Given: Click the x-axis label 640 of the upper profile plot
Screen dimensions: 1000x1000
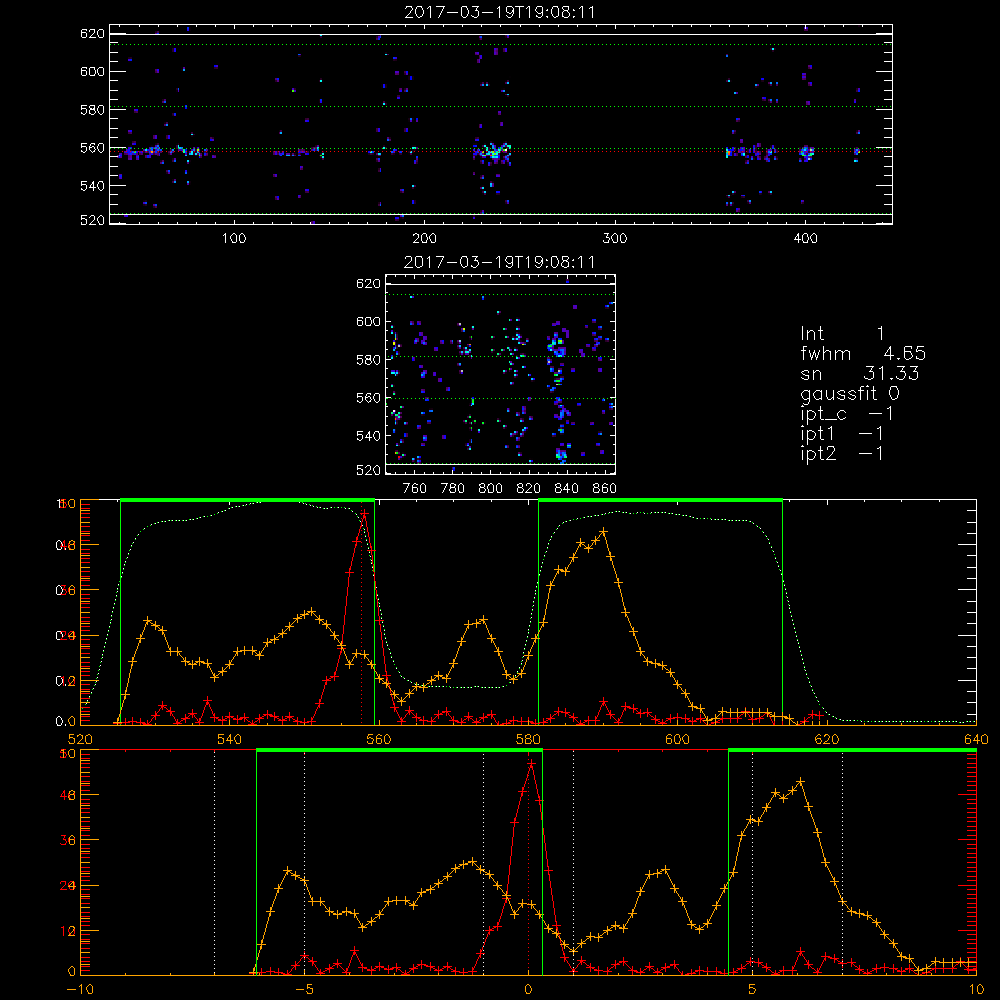Looking at the screenshot, I should click(x=976, y=740).
